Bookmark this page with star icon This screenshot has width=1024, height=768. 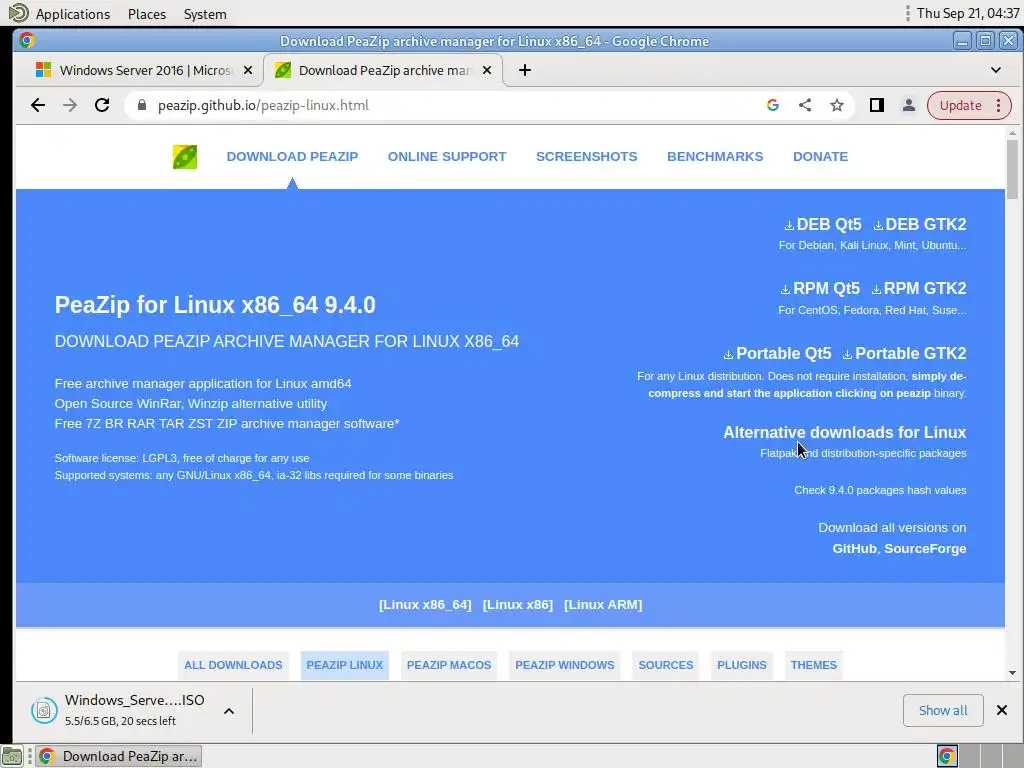click(x=837, y=105)
